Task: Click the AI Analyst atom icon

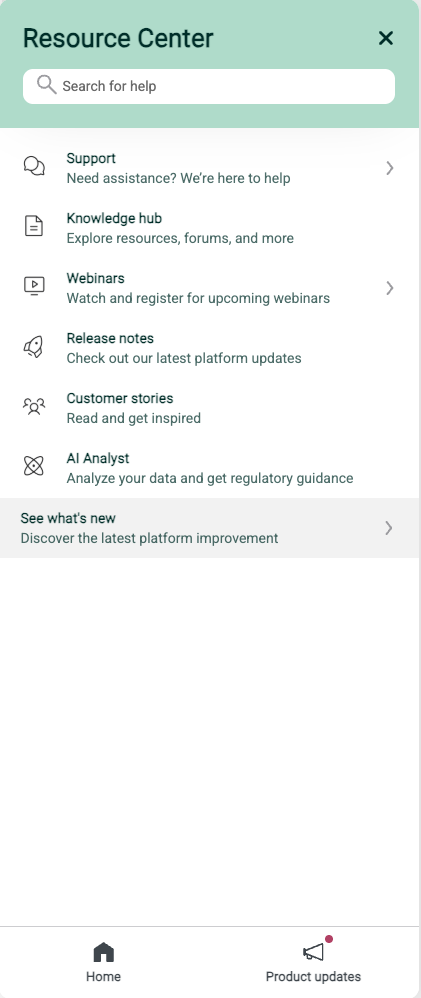Action: pyautogui.click(x=34, y=466)
